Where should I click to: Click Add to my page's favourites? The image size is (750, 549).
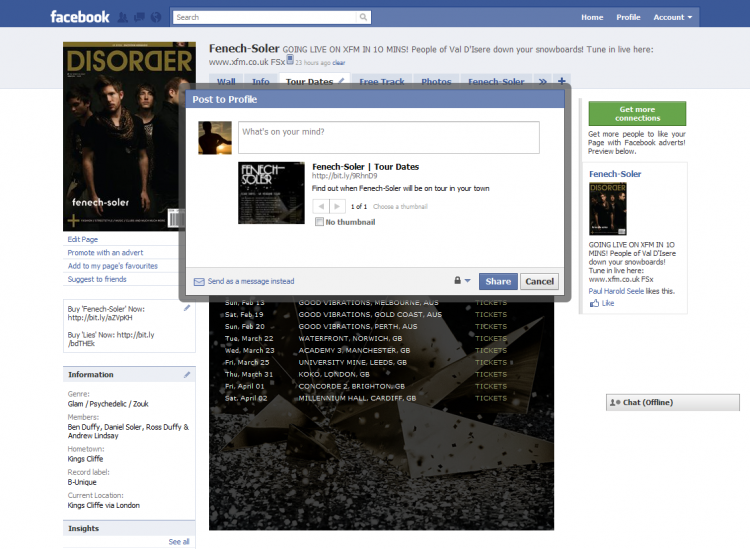[x=112, y=266]
